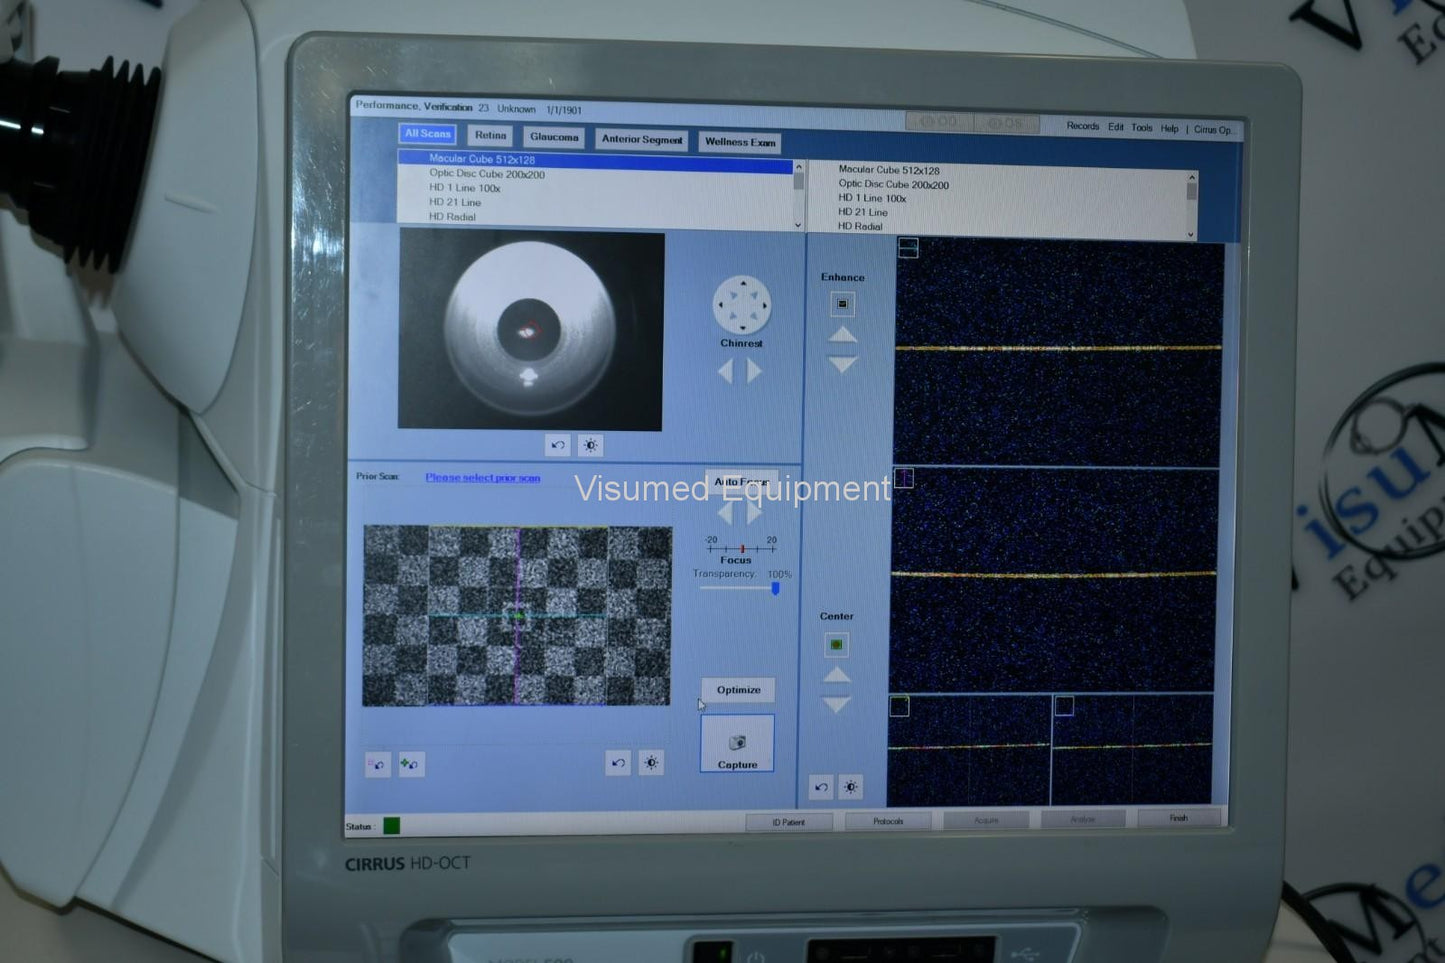This screenshot has width=1445, height=963.
Task: Click the checkered fundus image
Action: [517, 616]
